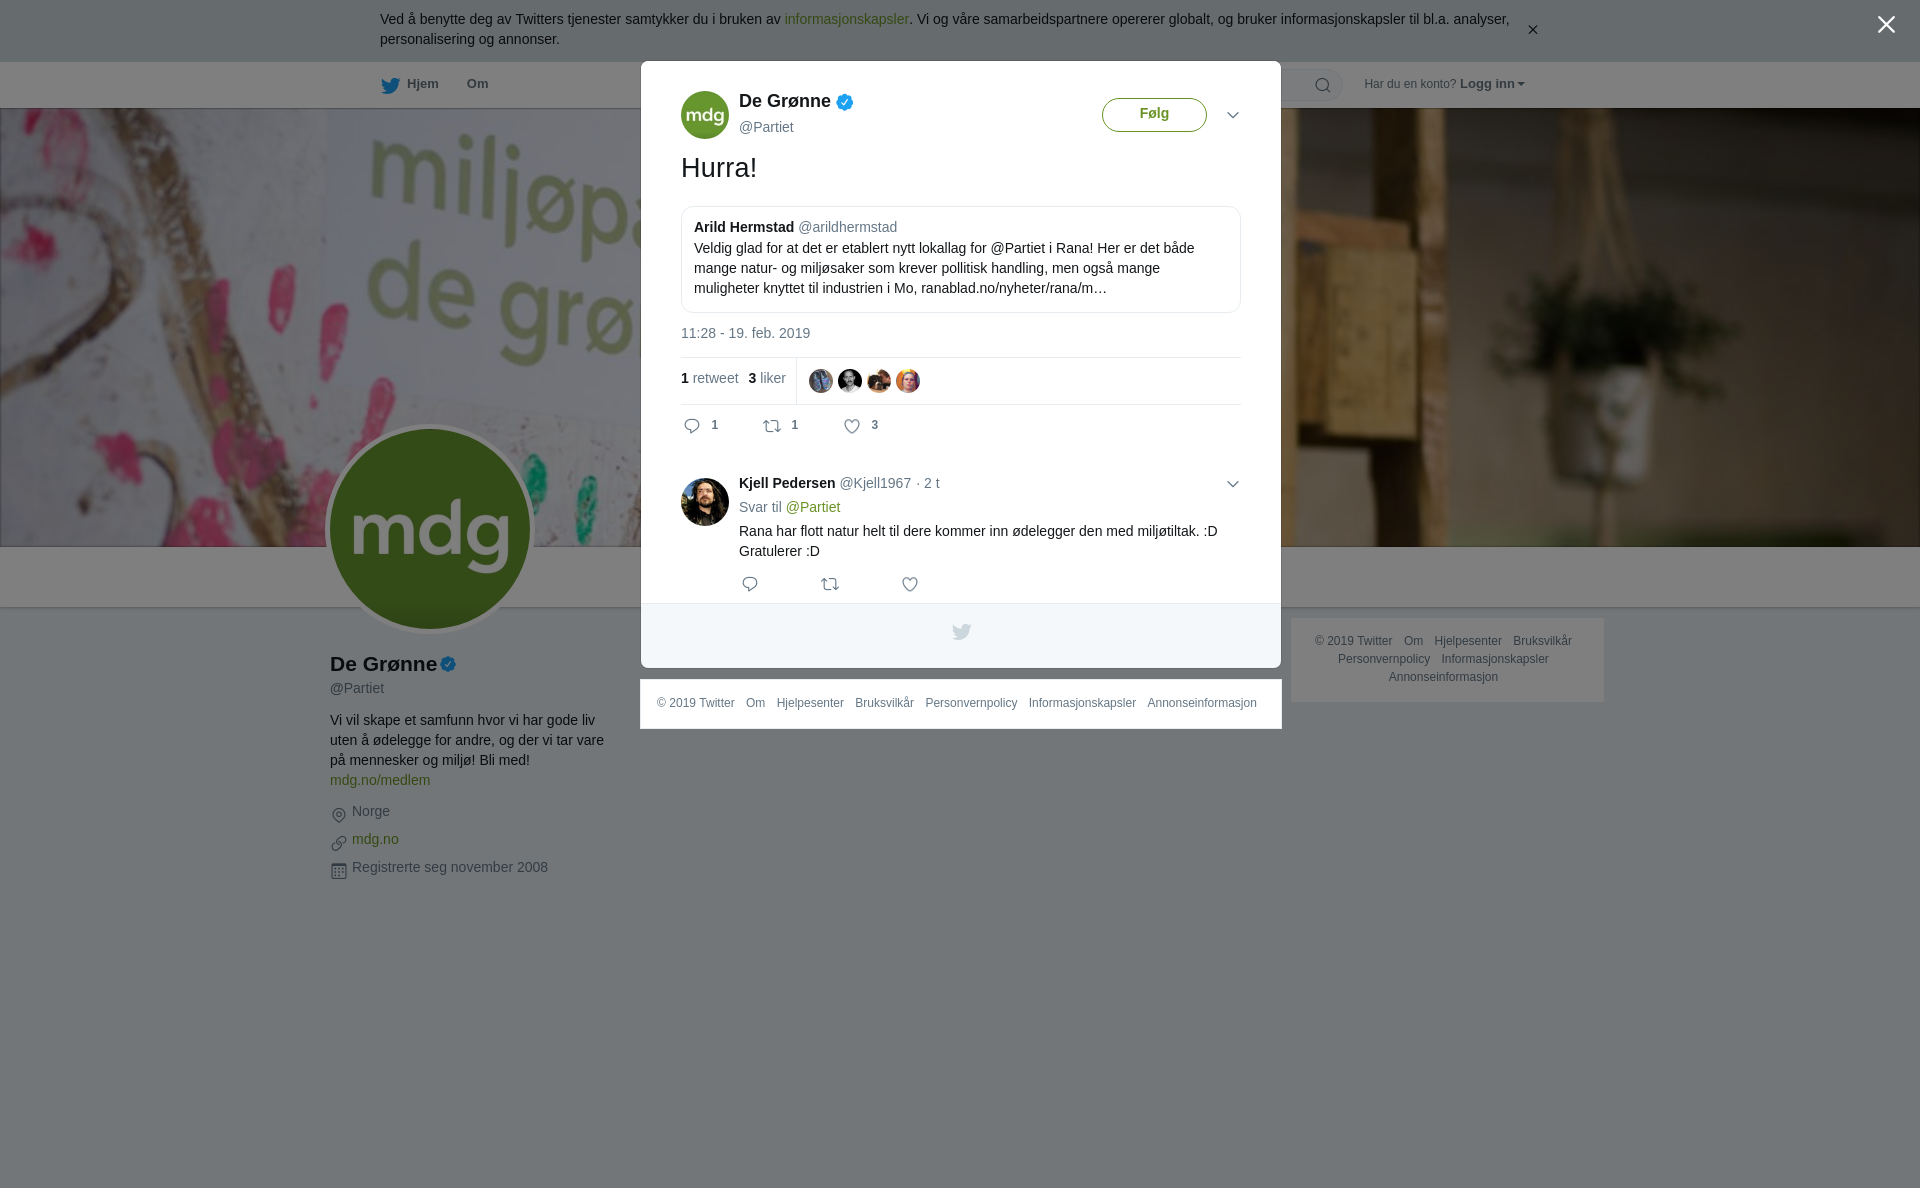The image size is (1920, 1188).
Task: Follow De Grønne with the Følg button
Action: click(x=1154, y=115)
